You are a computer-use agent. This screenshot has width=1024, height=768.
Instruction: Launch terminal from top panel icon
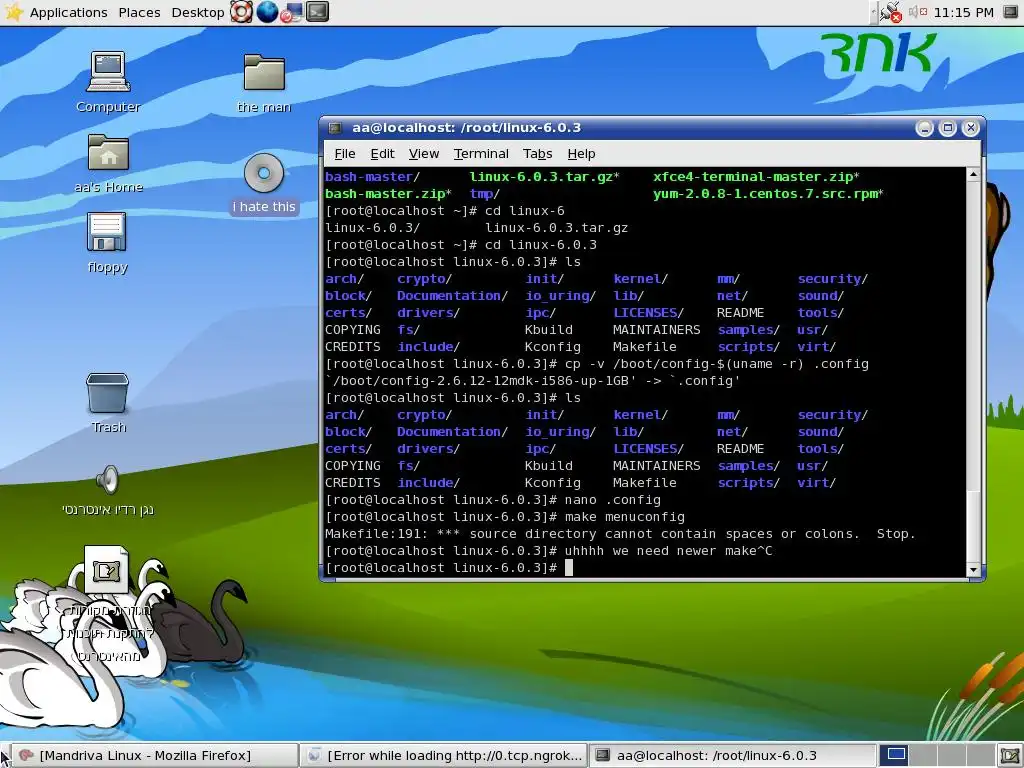tap(317, 12)
